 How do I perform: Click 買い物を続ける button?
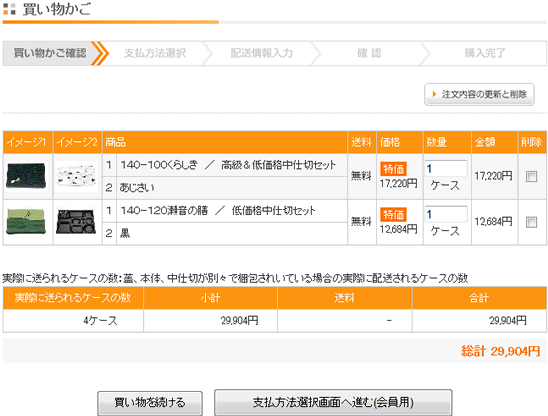[150, 403]
